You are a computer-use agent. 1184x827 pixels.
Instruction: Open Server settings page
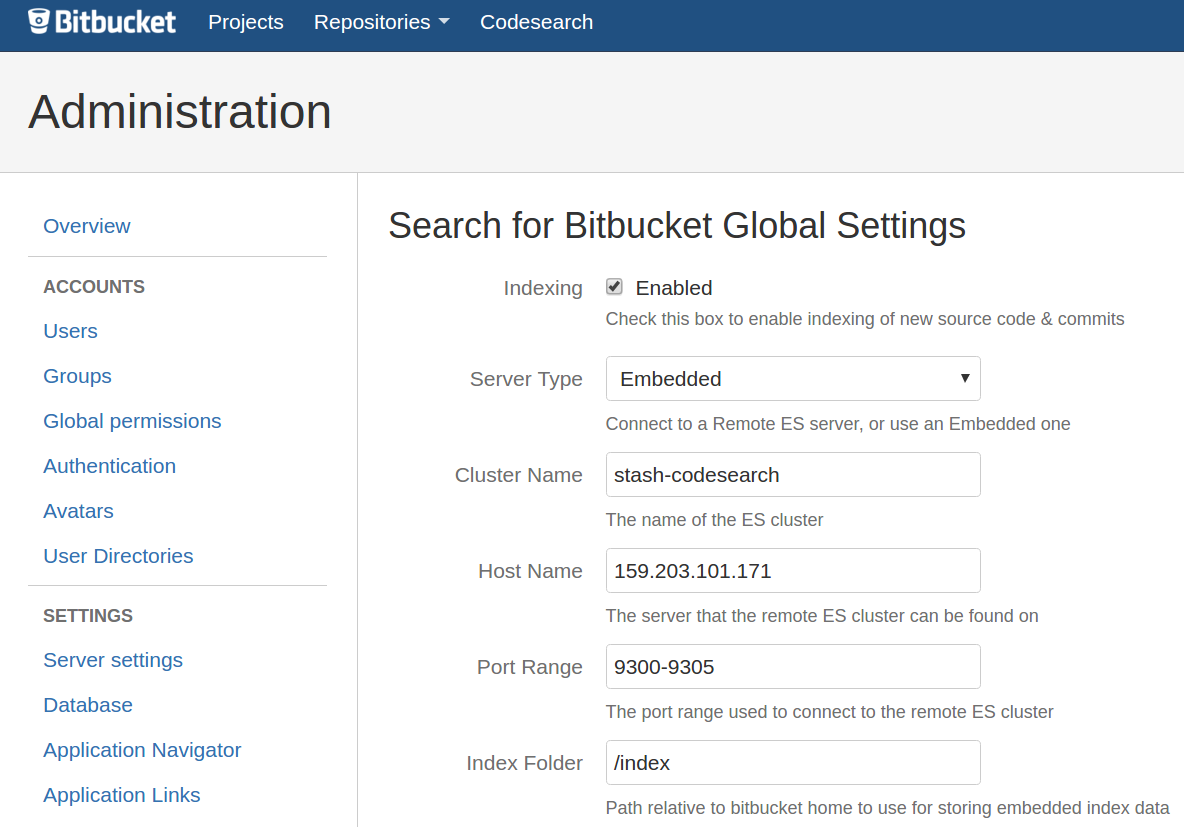tap(113, 660)
